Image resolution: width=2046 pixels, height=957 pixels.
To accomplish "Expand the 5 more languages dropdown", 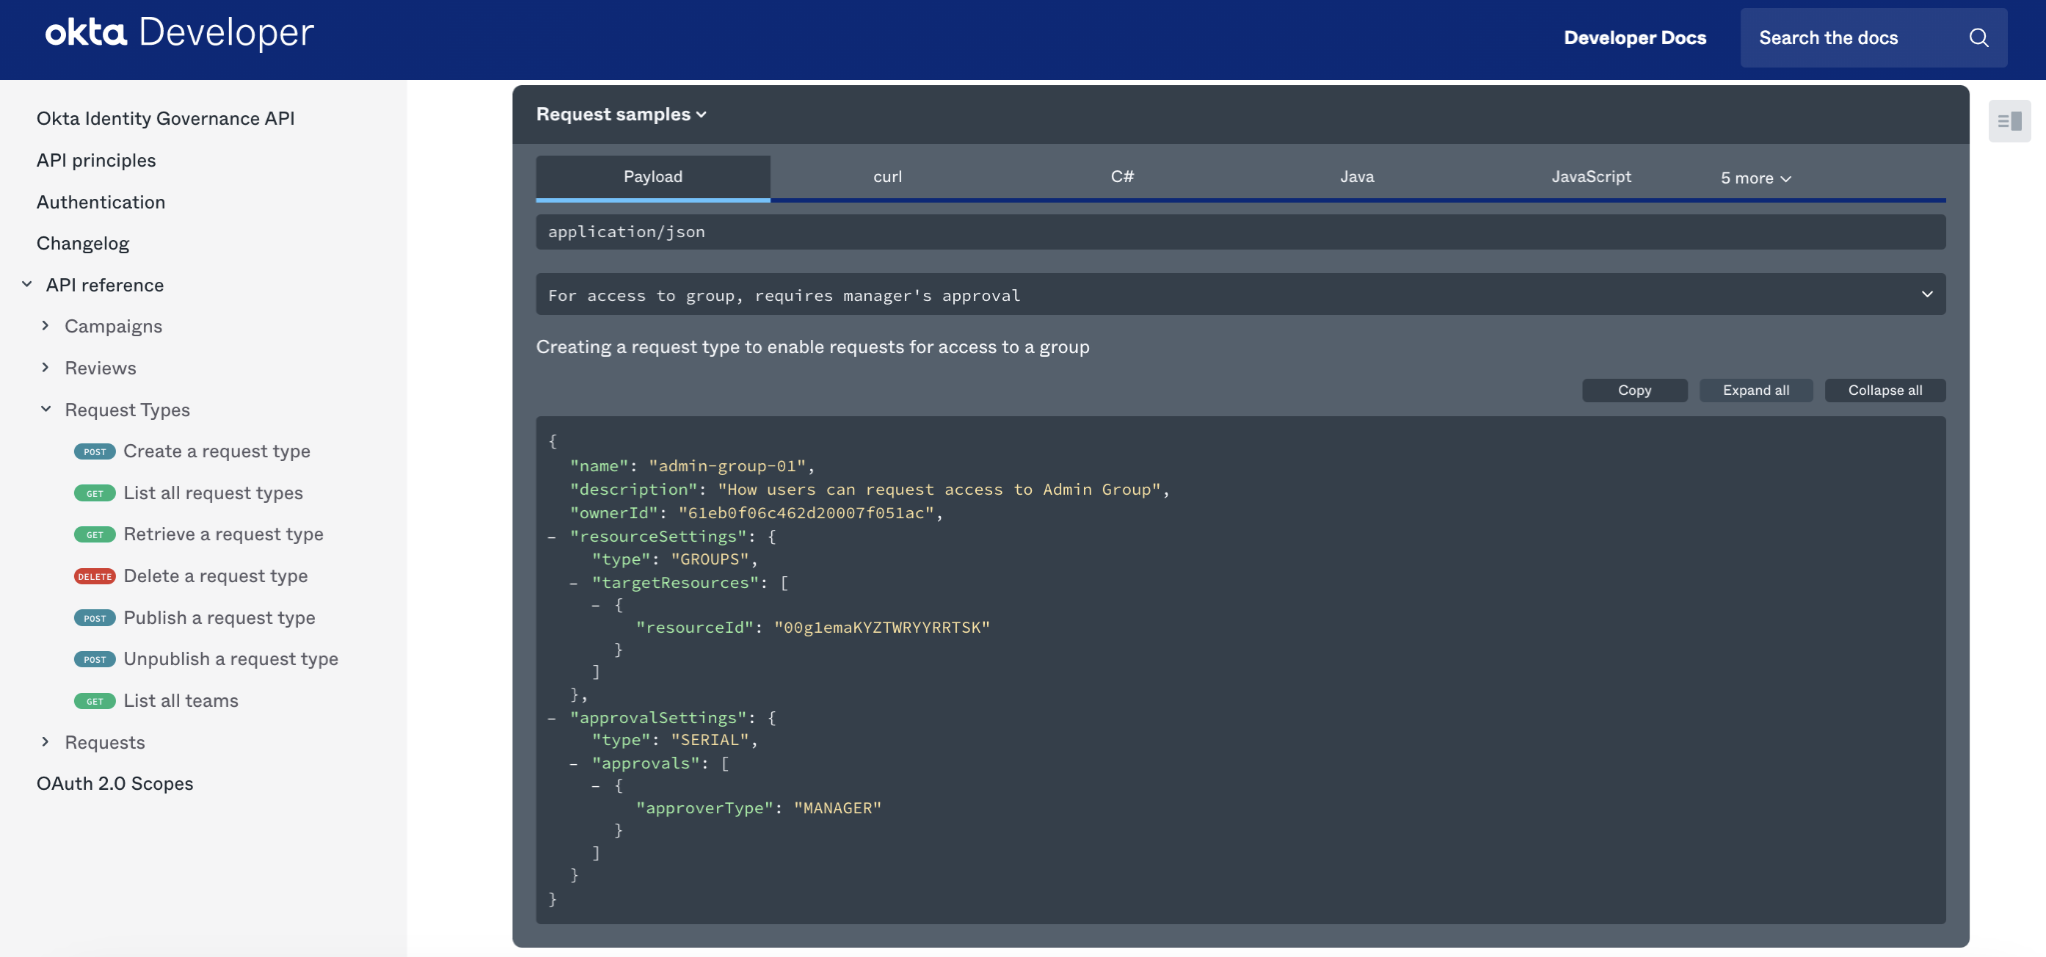I will click(x=1755, y=178).
